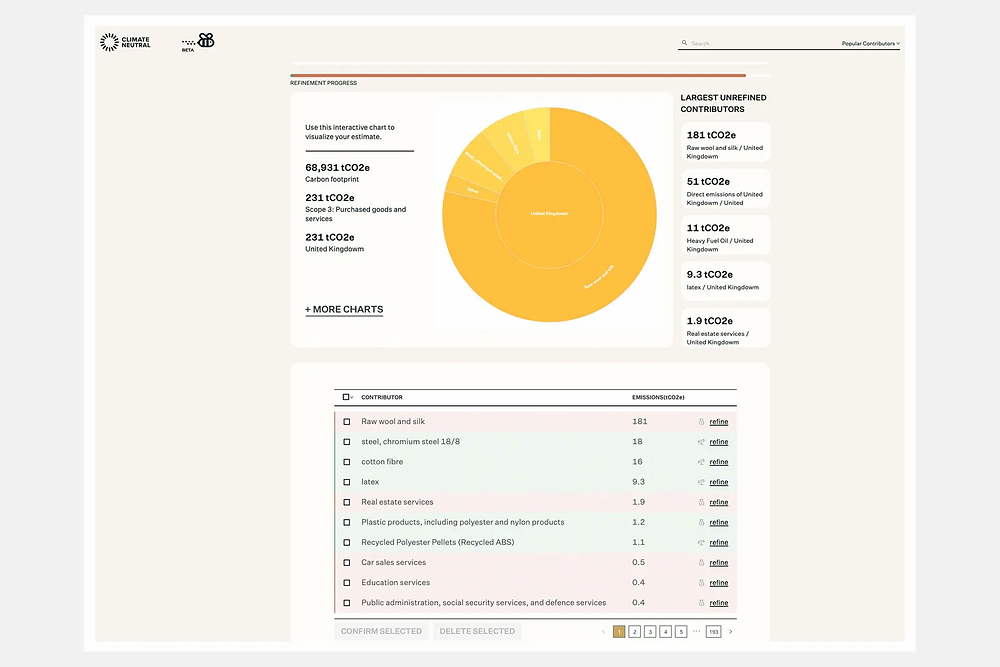Go to page 2

[635, 632]
